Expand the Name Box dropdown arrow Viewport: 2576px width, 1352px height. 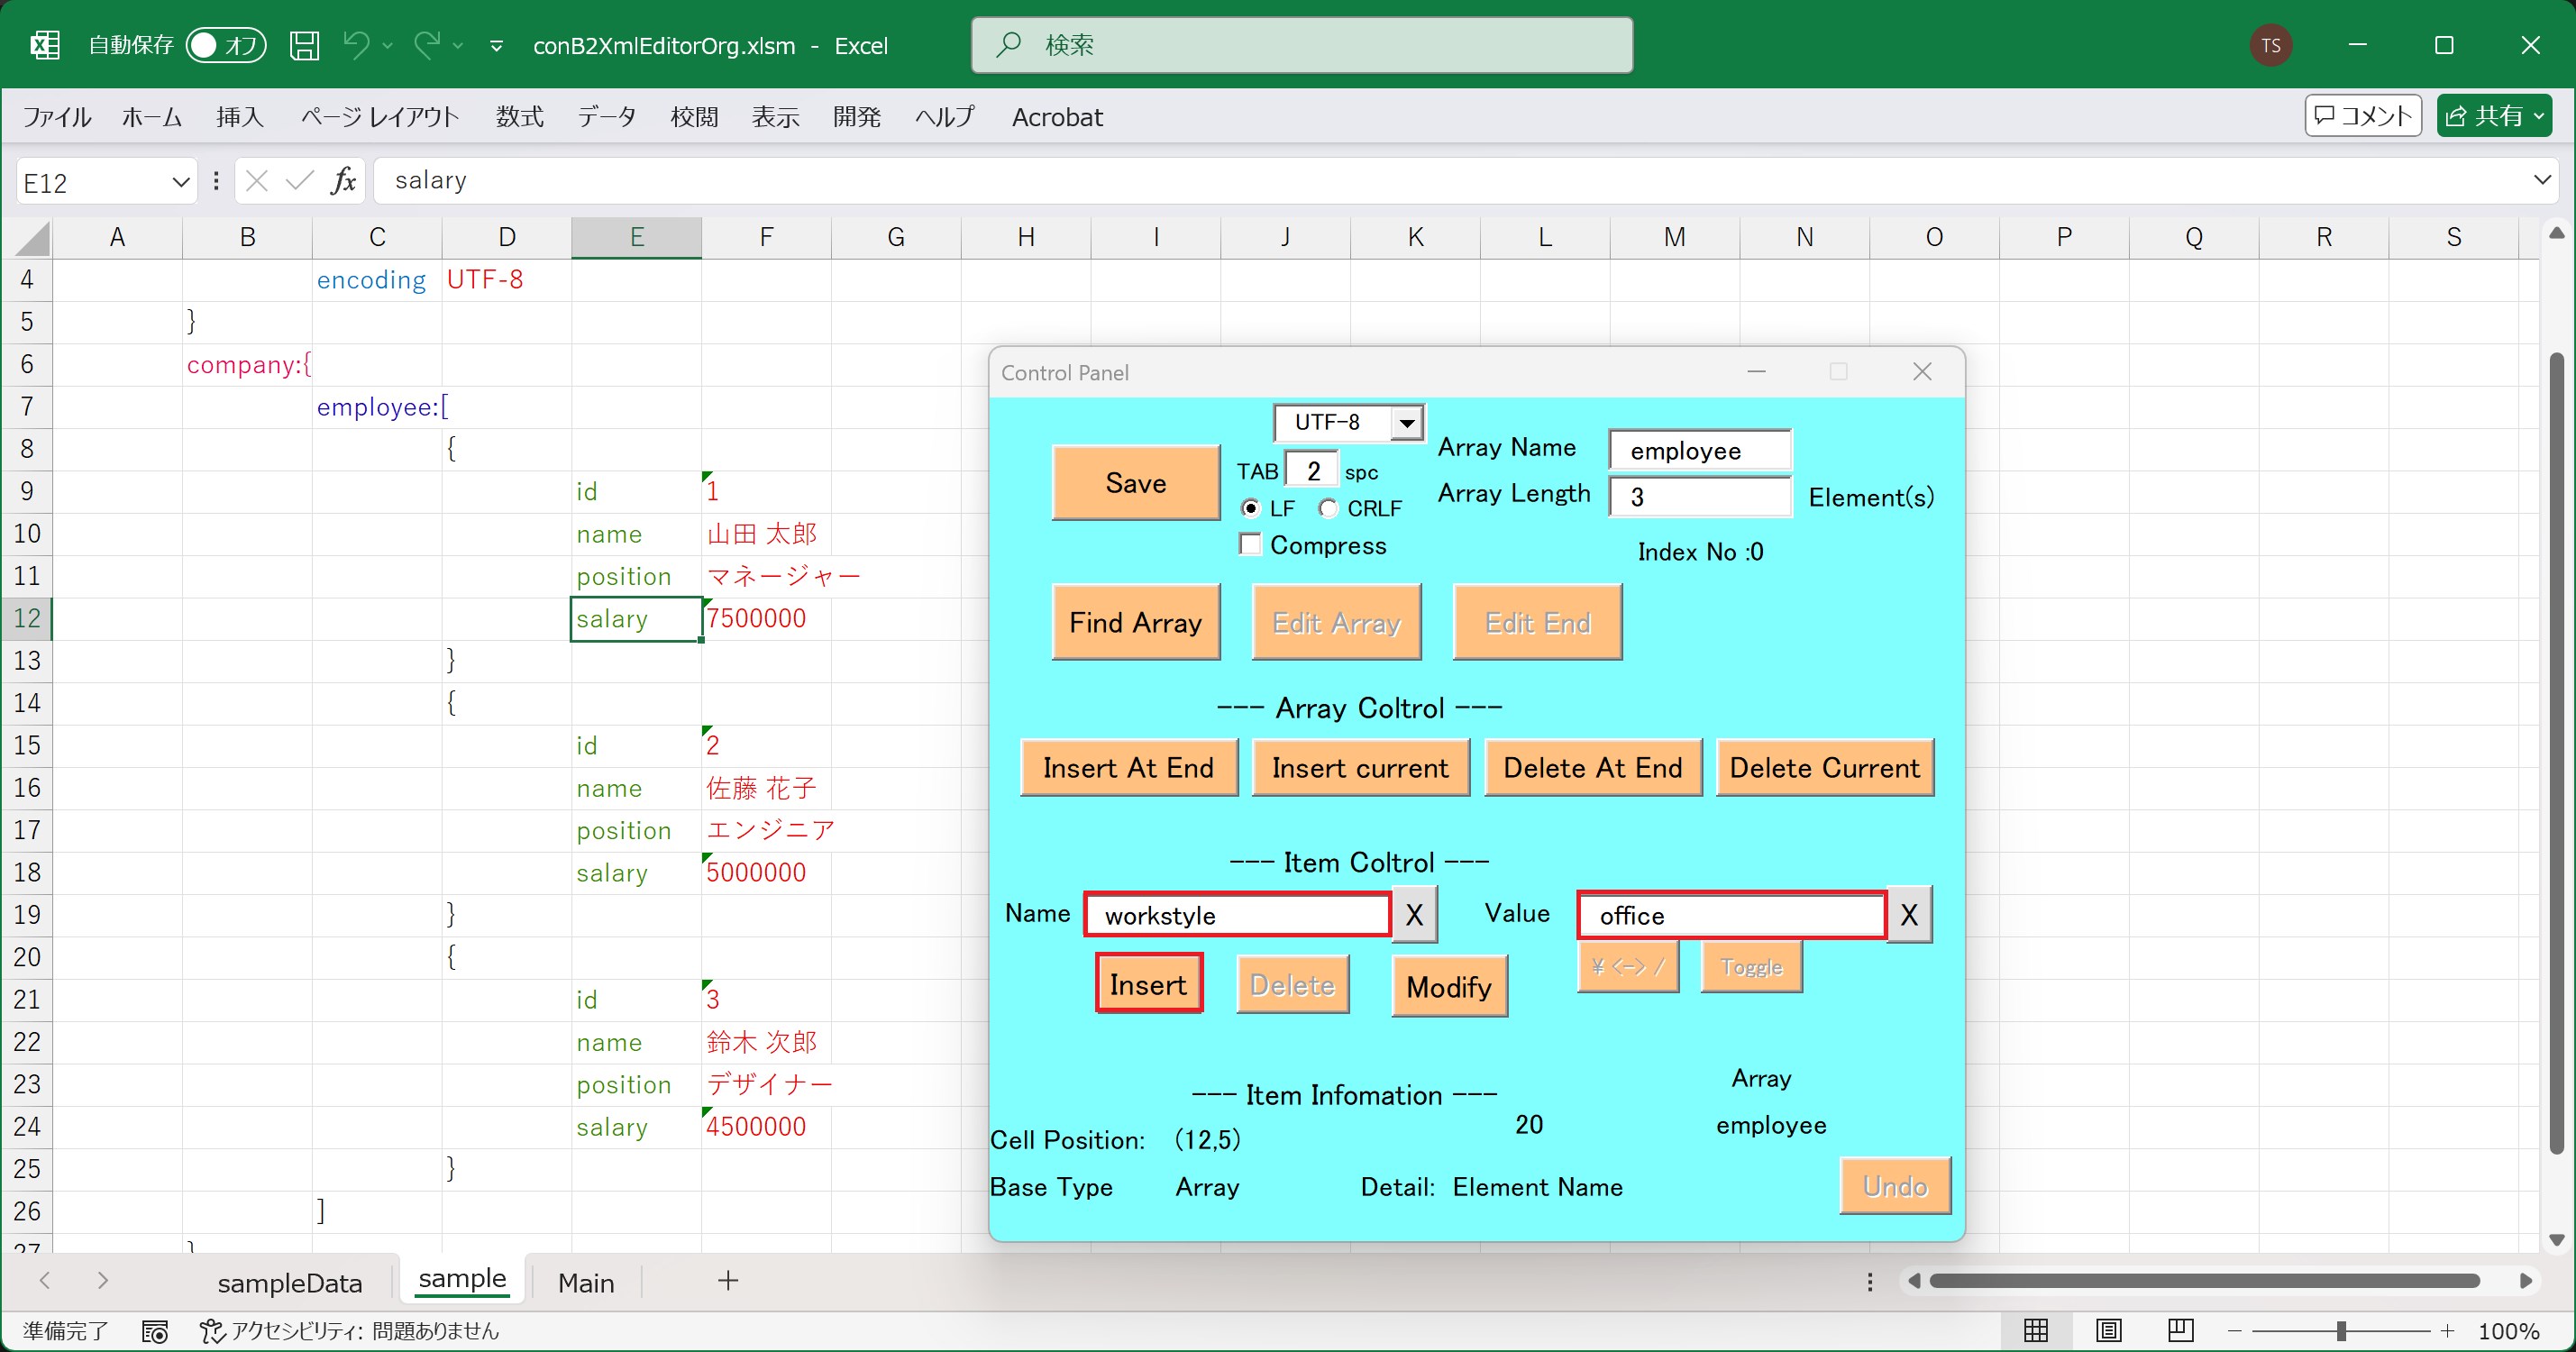[x=180, y=182]
